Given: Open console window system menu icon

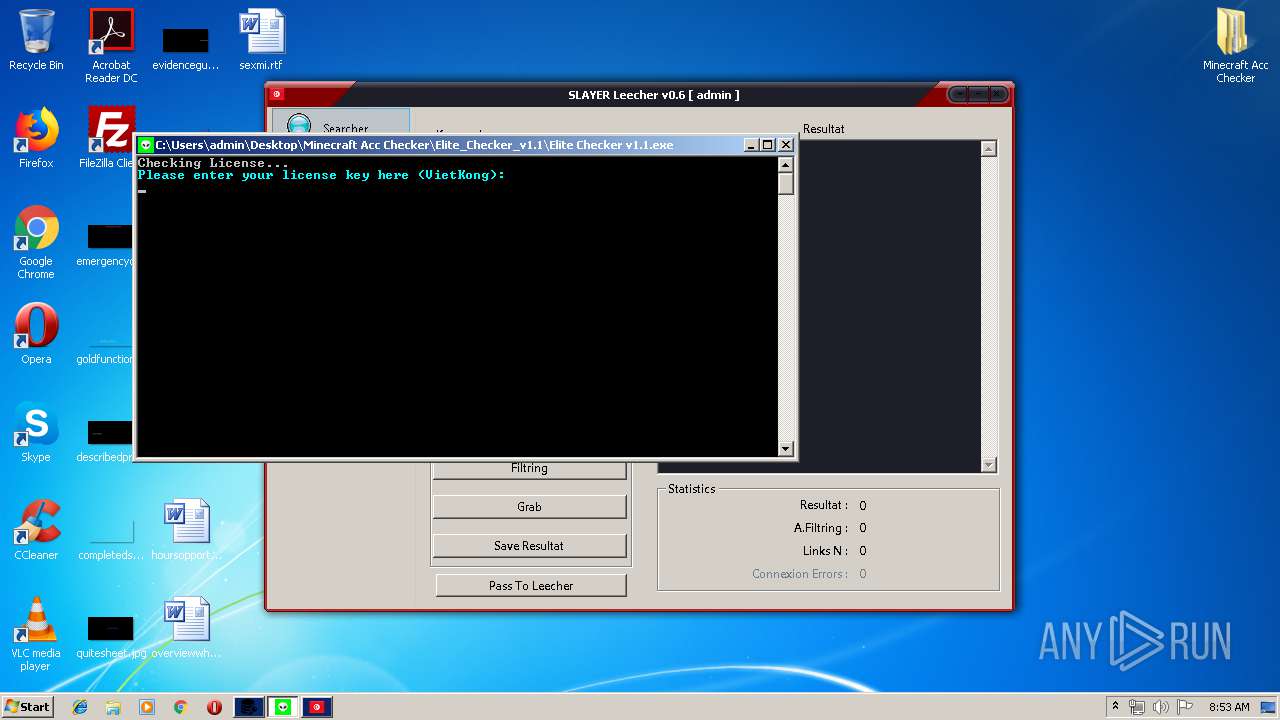Looking at the screenshot, I should 146,145.
